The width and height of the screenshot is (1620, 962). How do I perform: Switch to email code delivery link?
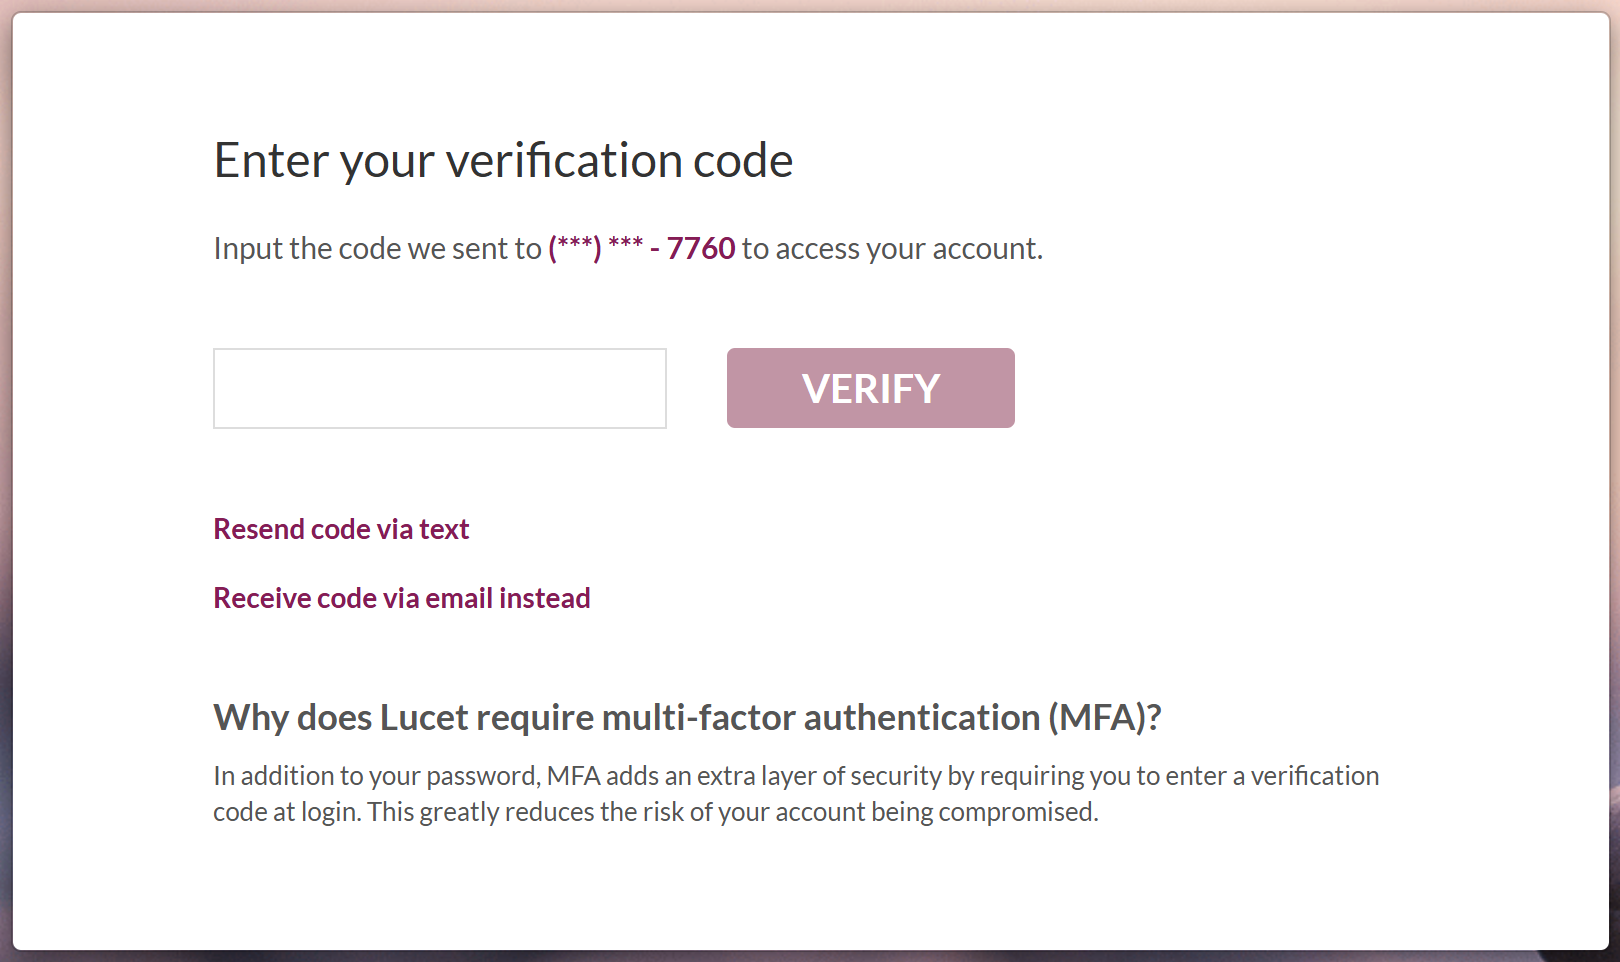(x=401, y=598)
